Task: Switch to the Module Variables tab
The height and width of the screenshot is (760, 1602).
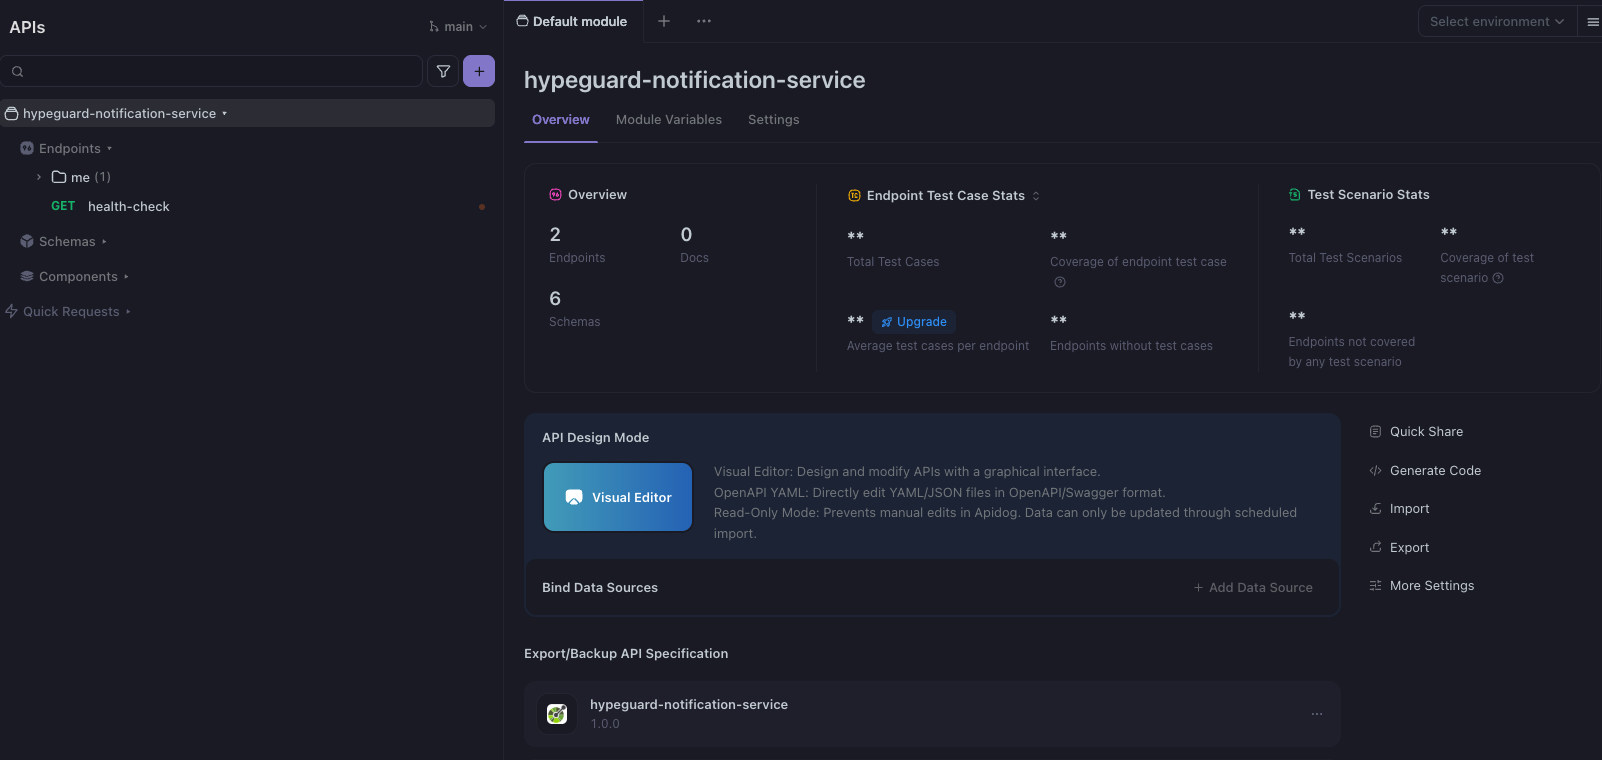Action: [668, 120]
